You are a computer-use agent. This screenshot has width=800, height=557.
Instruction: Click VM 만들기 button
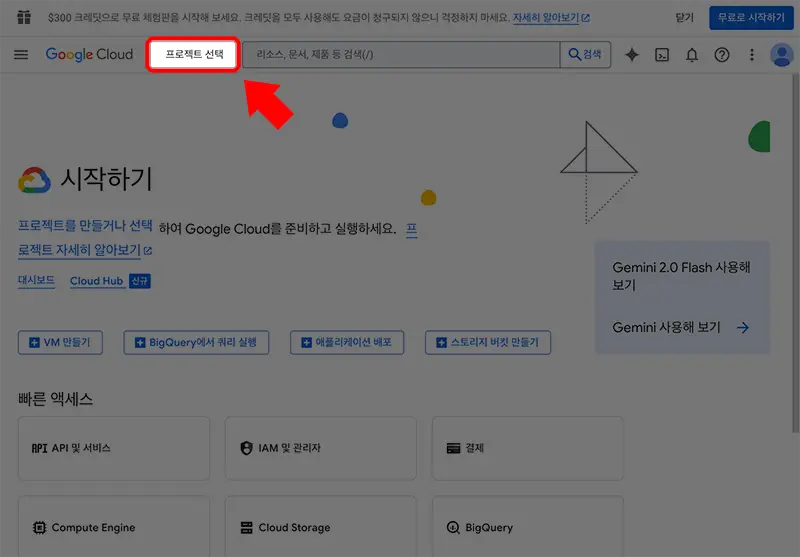(x=60, y=342)
